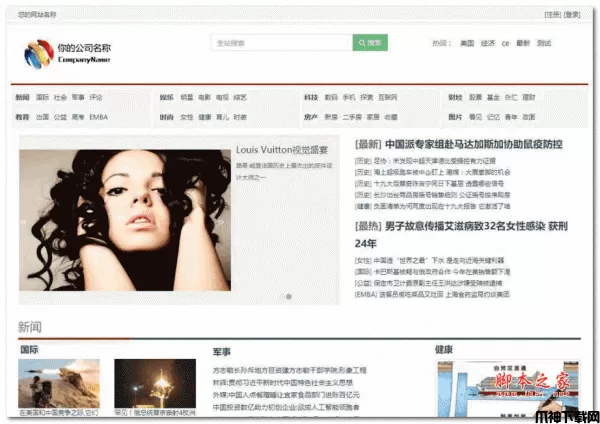This screenshot has width=600, height=424.
Task: Click the 新闻 section heading
Action: (29, 327)
